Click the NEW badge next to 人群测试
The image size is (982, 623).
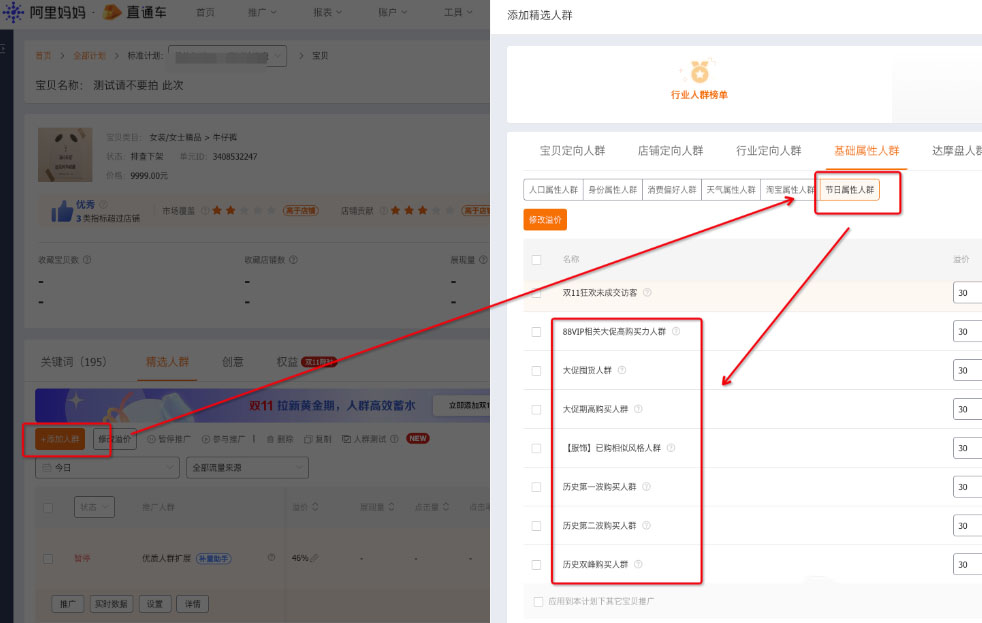[417, 437]
